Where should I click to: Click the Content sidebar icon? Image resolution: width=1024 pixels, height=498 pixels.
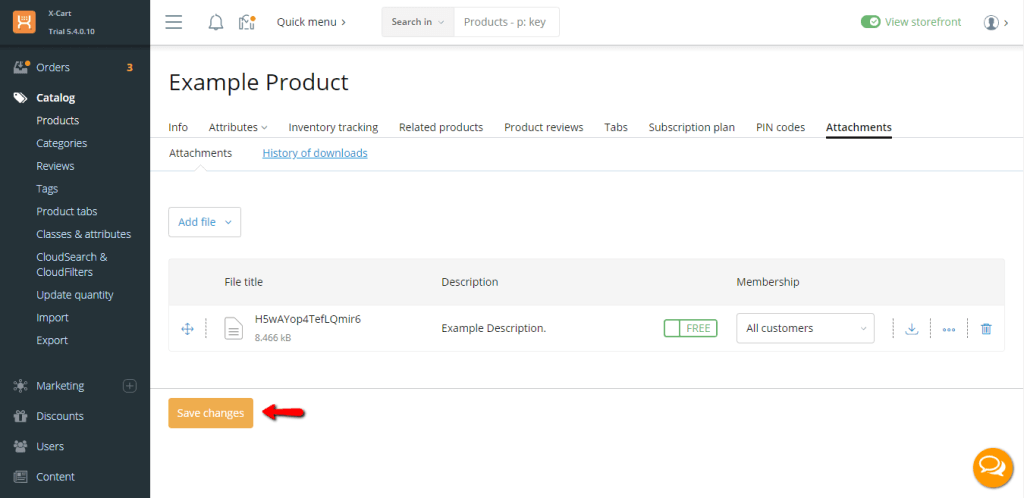(20, 476)
